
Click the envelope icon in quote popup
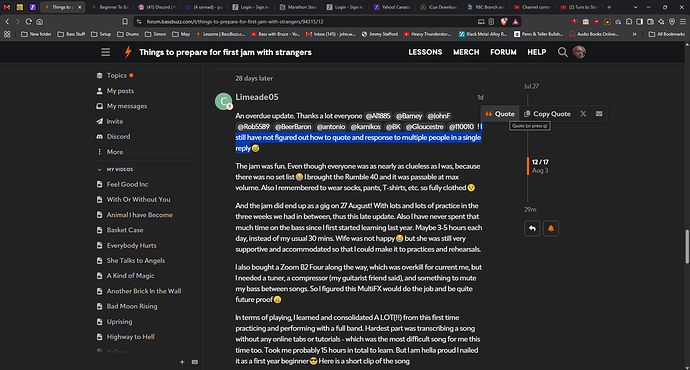coord(599,114)
